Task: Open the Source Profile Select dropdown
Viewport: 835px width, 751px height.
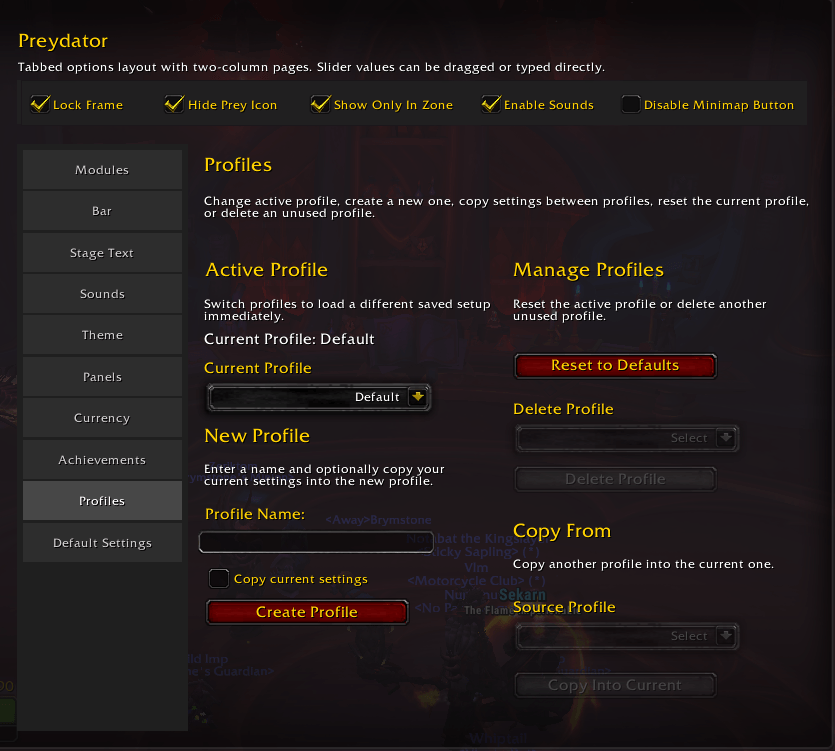Action: [627, 636]
